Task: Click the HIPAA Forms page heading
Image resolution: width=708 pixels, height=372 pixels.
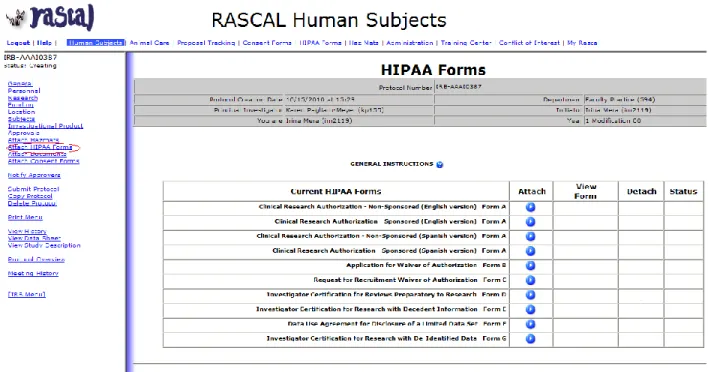Action: [433, 70]
